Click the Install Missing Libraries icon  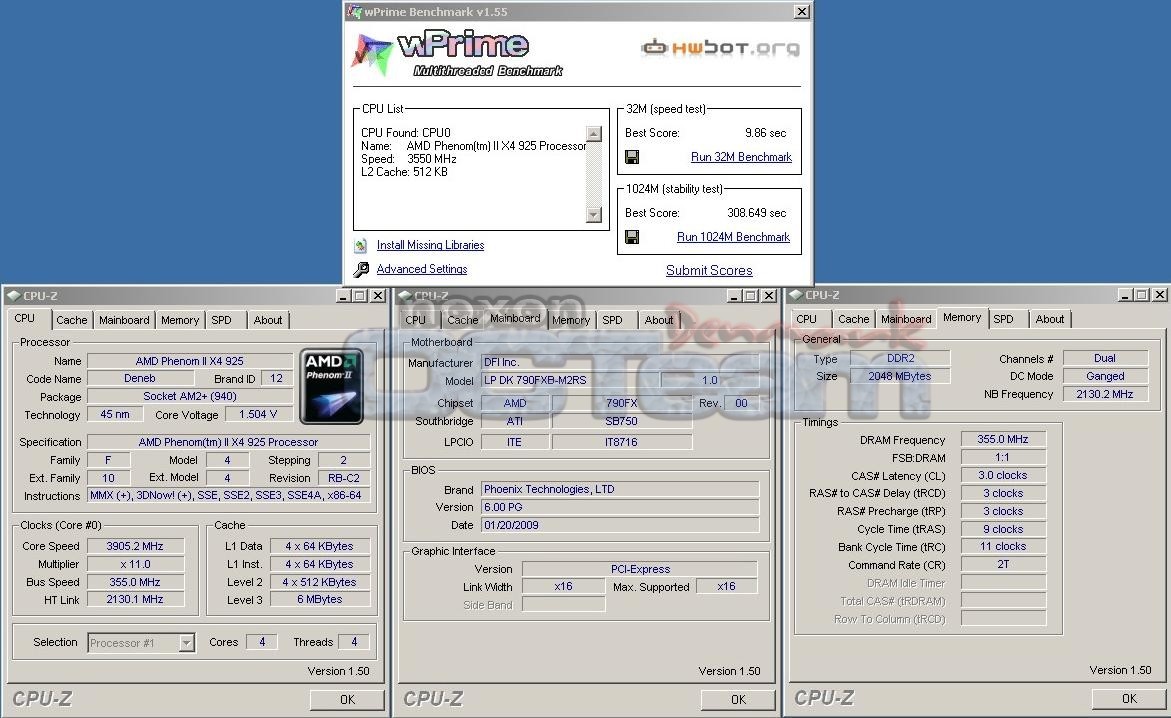coord(361,245)
